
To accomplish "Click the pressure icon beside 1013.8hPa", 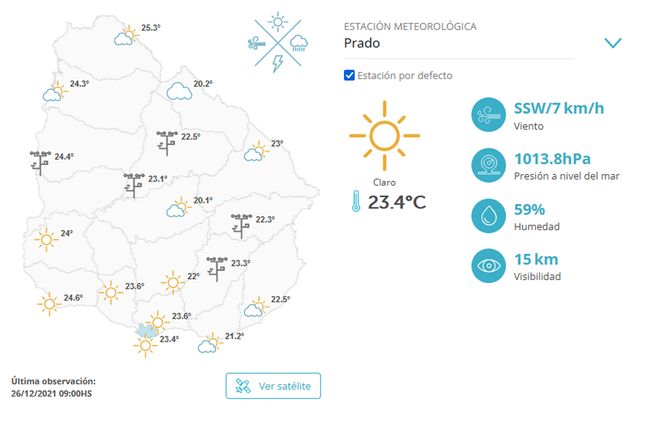I will coord(490,166).
